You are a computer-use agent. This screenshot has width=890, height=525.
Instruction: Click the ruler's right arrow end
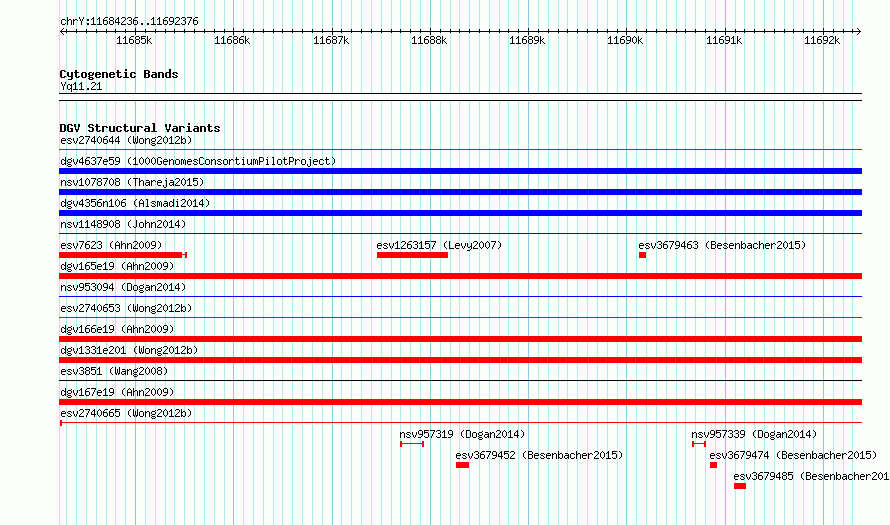pyautogui.click(x=859, y=31)
